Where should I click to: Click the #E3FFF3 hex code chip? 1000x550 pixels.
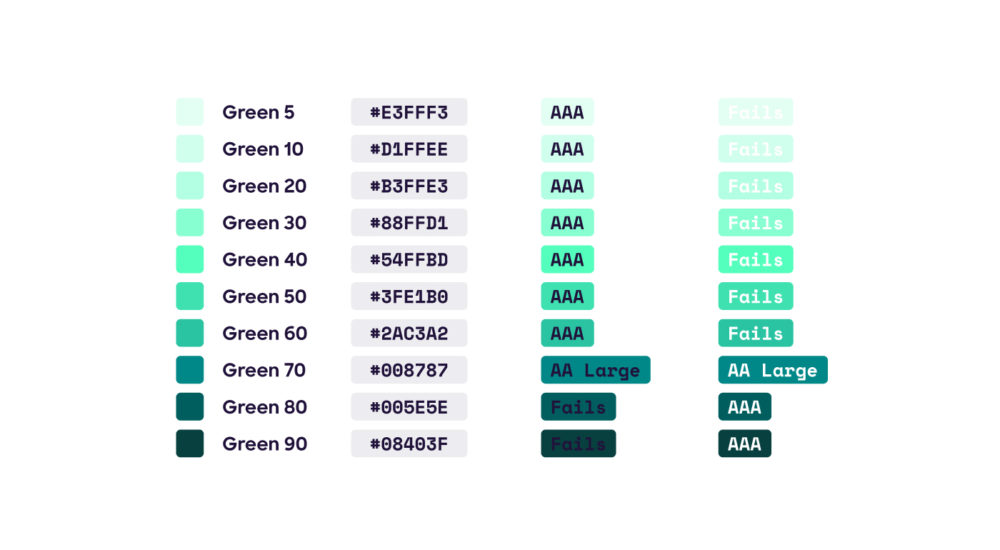pos(409,112)
